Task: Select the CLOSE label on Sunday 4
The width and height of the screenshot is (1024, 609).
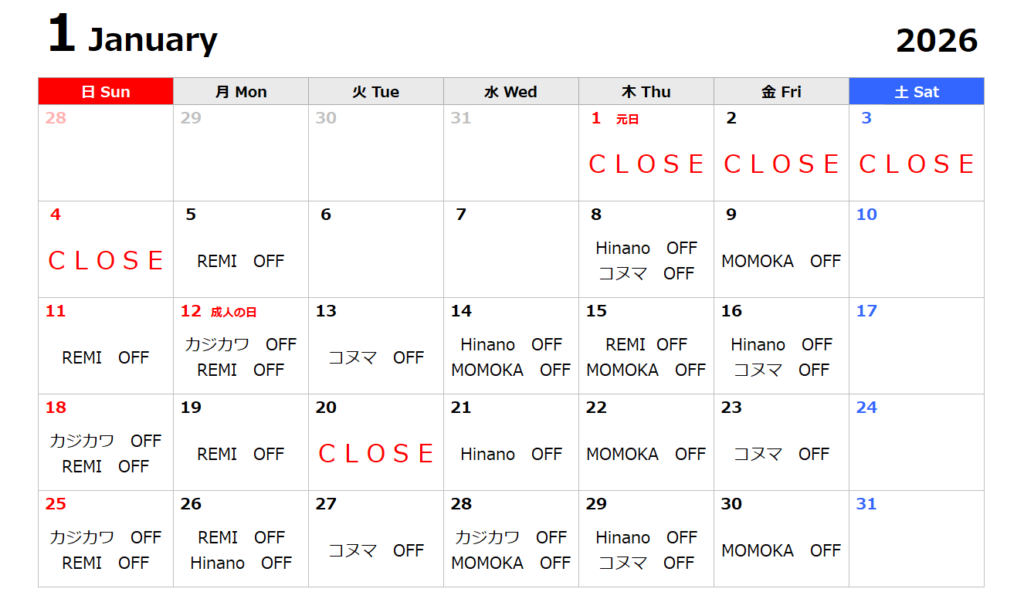Action: click(x=106, y=261)
